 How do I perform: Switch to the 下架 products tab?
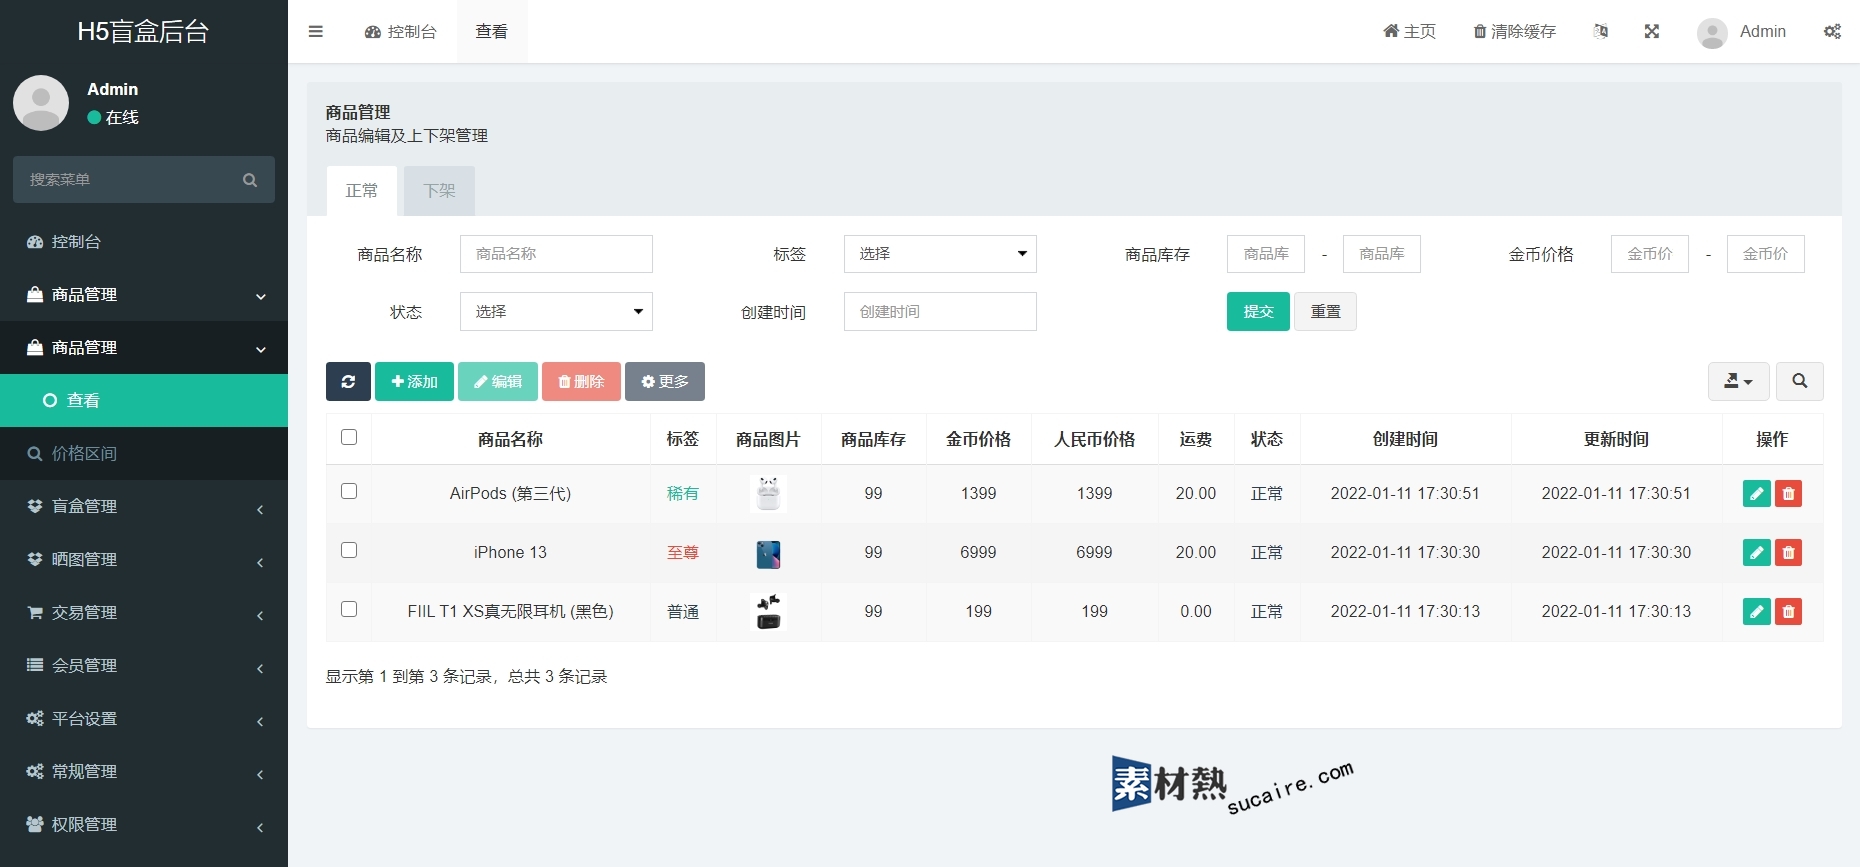[x=439, y=190]
